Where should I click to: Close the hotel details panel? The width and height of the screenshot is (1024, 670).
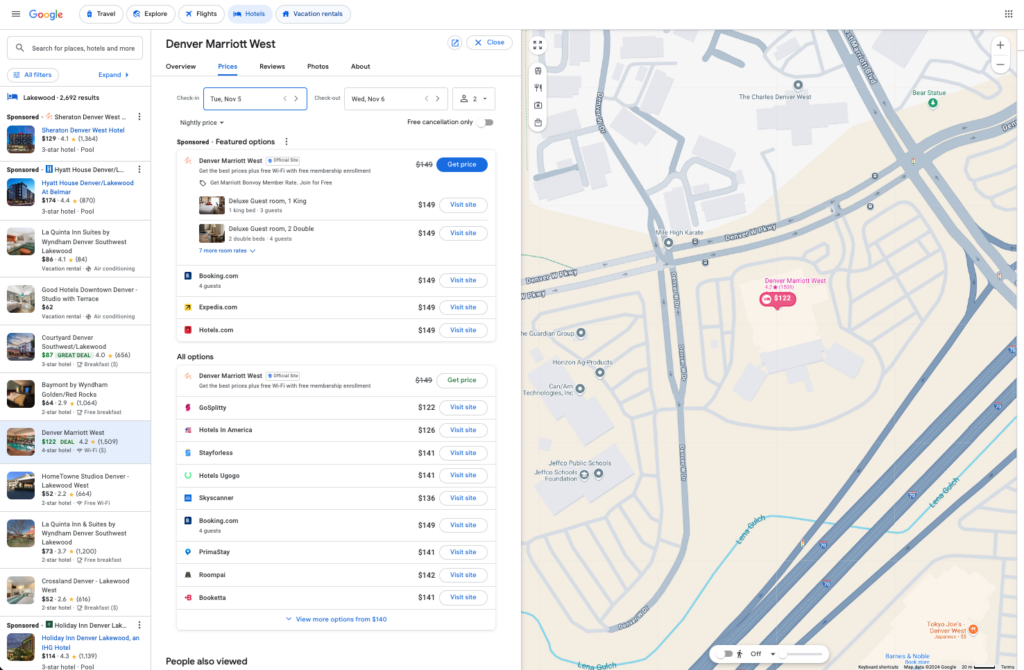pos(489,42)
